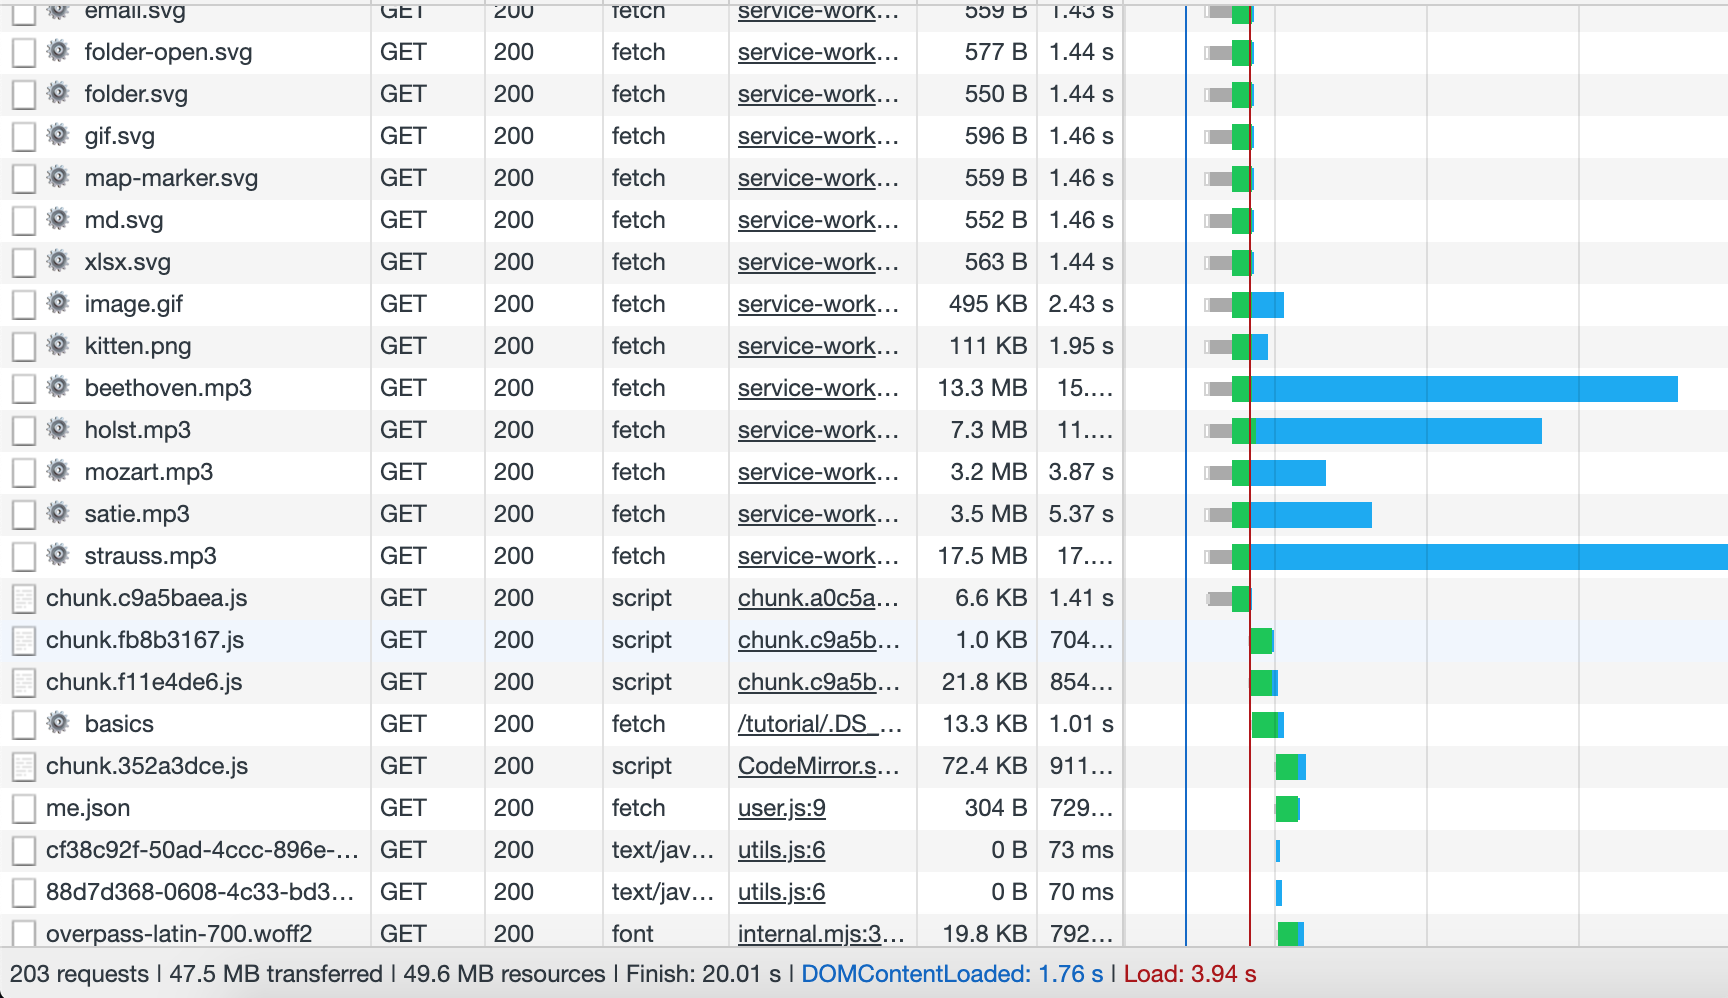Click the script file icon for chunk.352a3dce.js
The width and height of the screenshot is (1728, 998).
pos(23,766)
